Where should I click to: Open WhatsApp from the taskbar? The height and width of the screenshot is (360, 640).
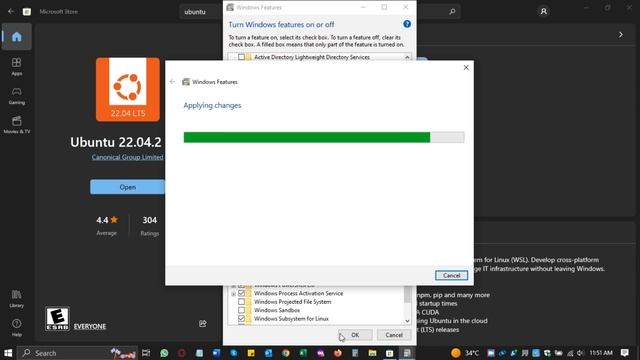point(164,353)
